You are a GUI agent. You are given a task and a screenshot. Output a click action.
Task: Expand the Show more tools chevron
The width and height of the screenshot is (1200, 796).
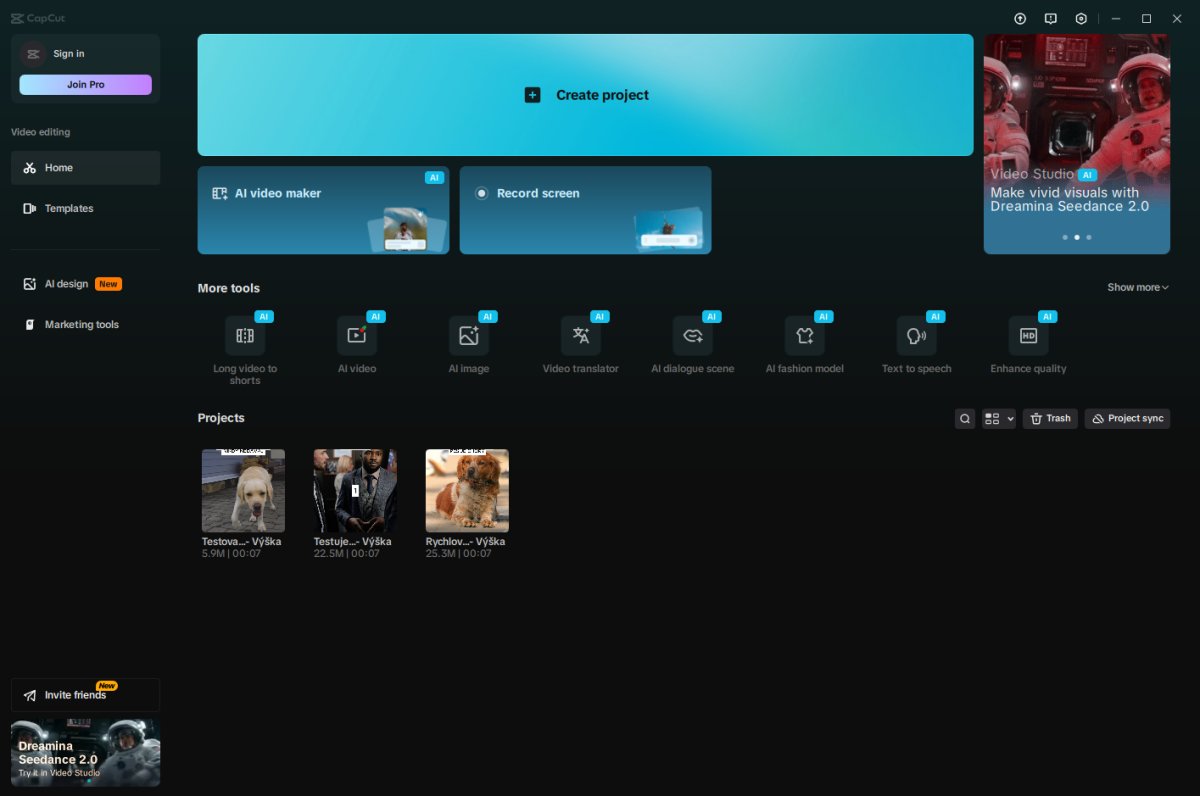1138,288
